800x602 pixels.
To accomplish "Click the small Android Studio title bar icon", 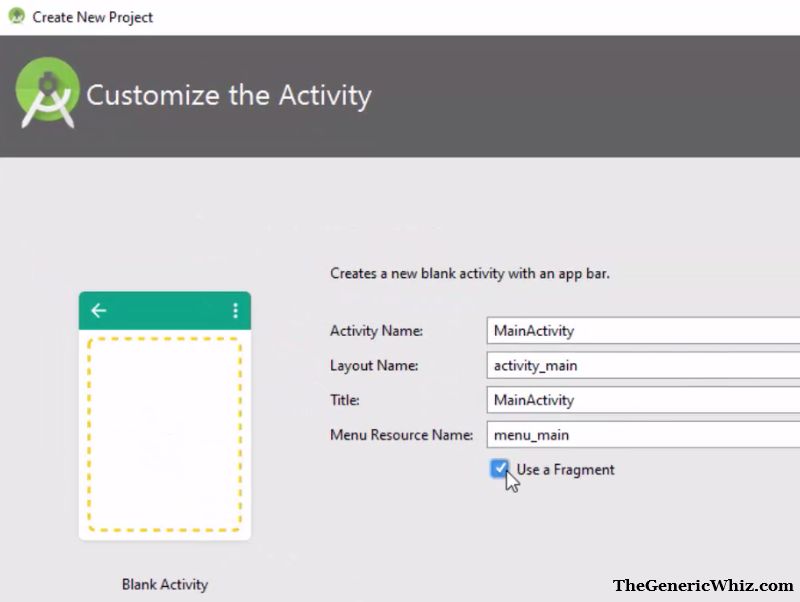I will coord(17,16).
